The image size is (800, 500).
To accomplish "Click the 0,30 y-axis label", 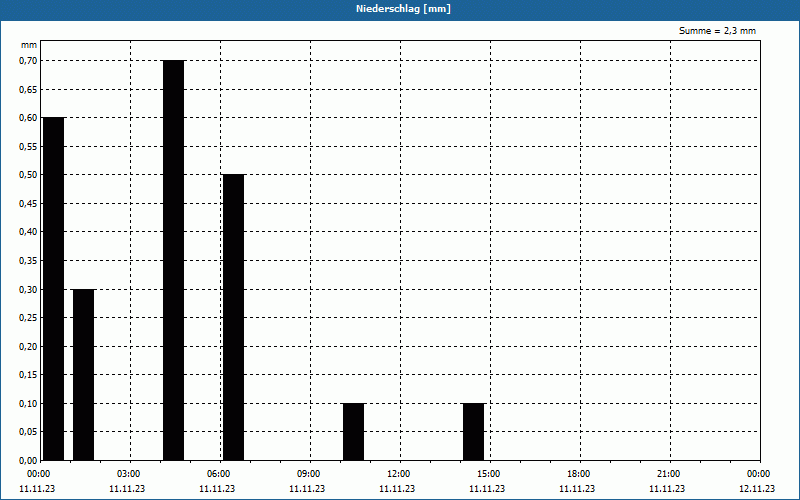I will click(x=28, y=289).
